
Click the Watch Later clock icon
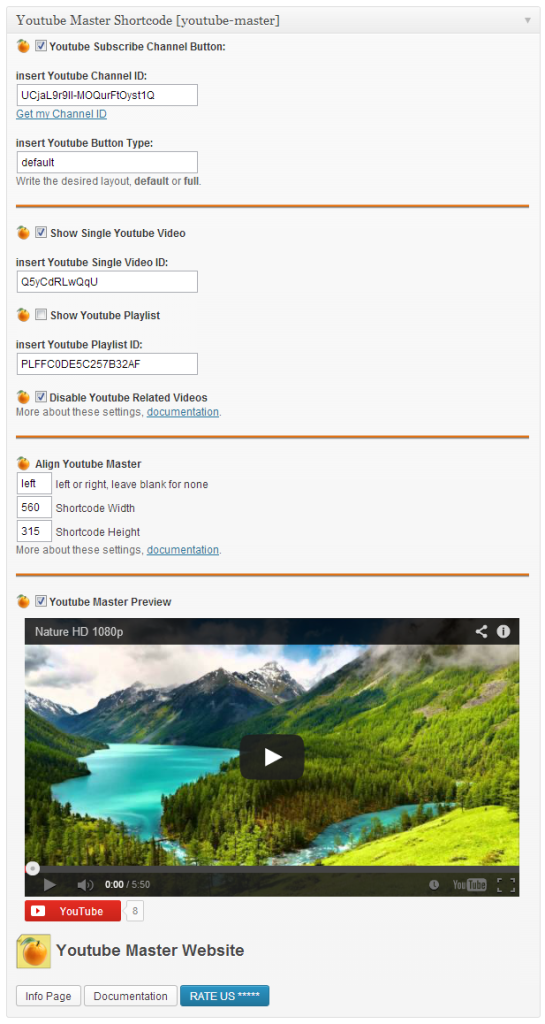[434, 885]
